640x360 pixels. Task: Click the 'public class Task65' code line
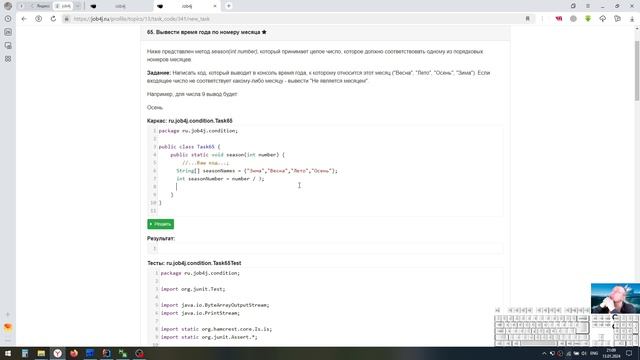coord(189,147)
